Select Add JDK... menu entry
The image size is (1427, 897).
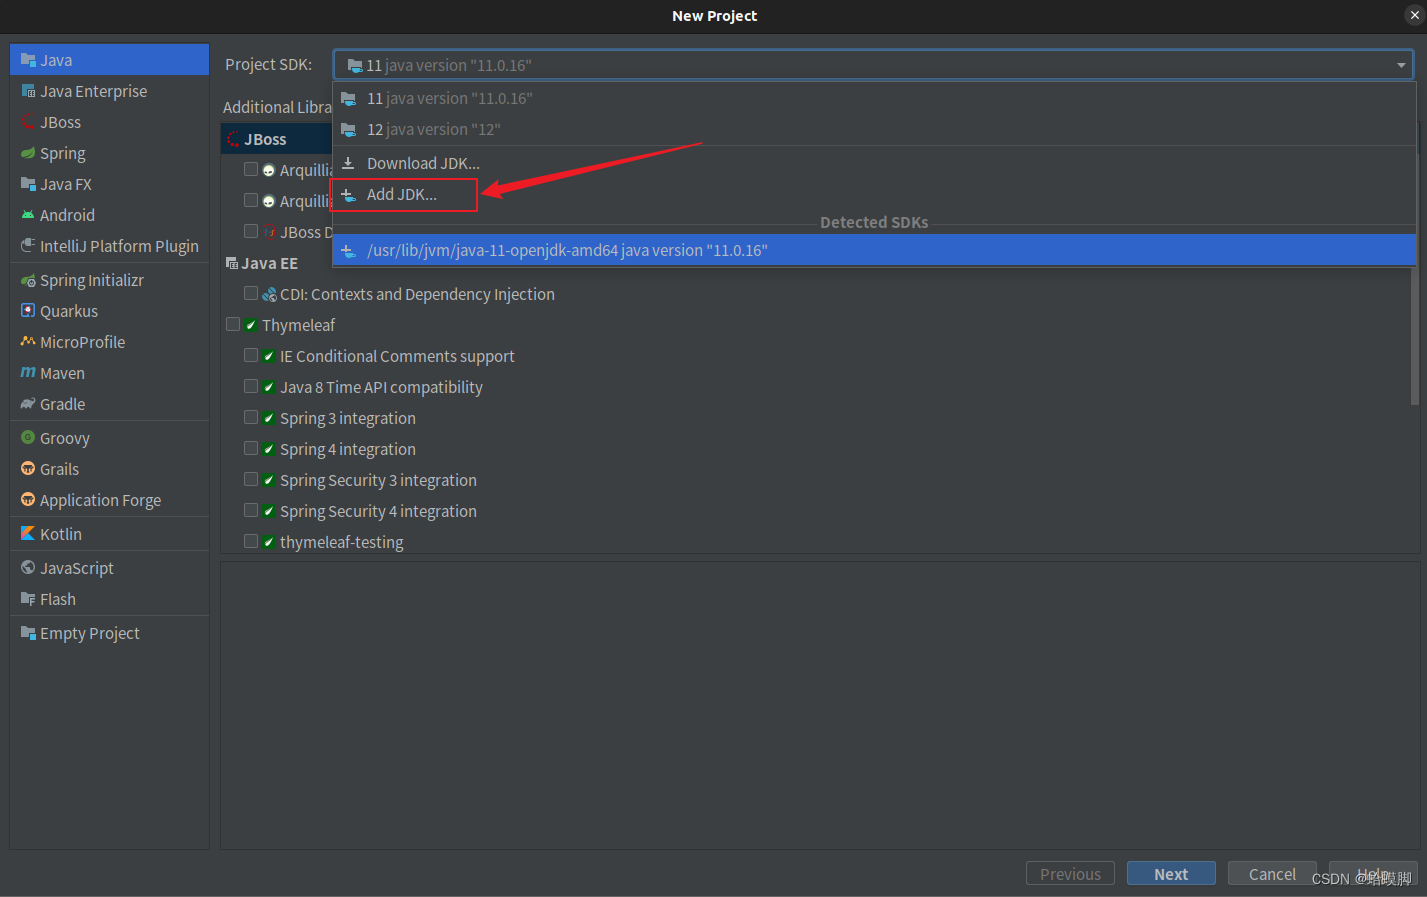click(x=874, y=194)
